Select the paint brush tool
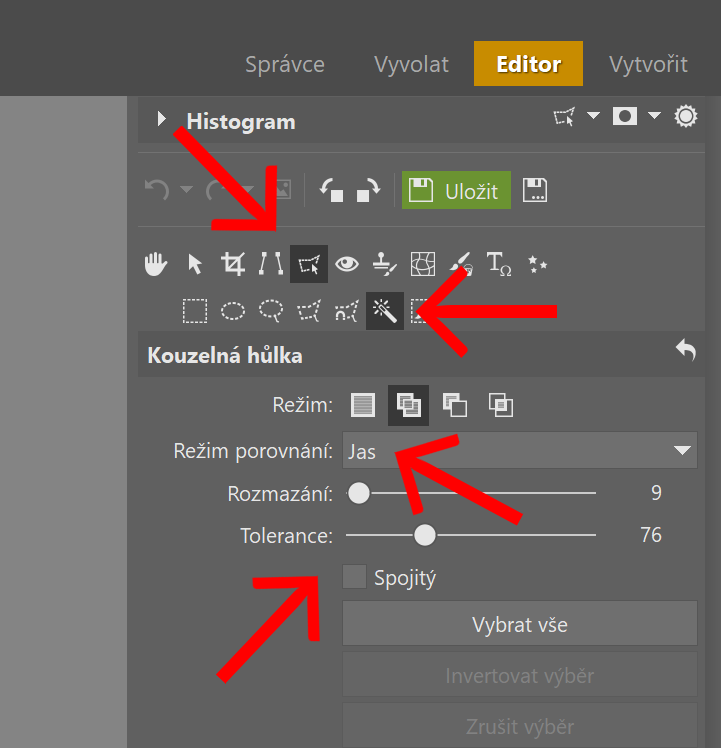The image size is (721, 748). 461,264
